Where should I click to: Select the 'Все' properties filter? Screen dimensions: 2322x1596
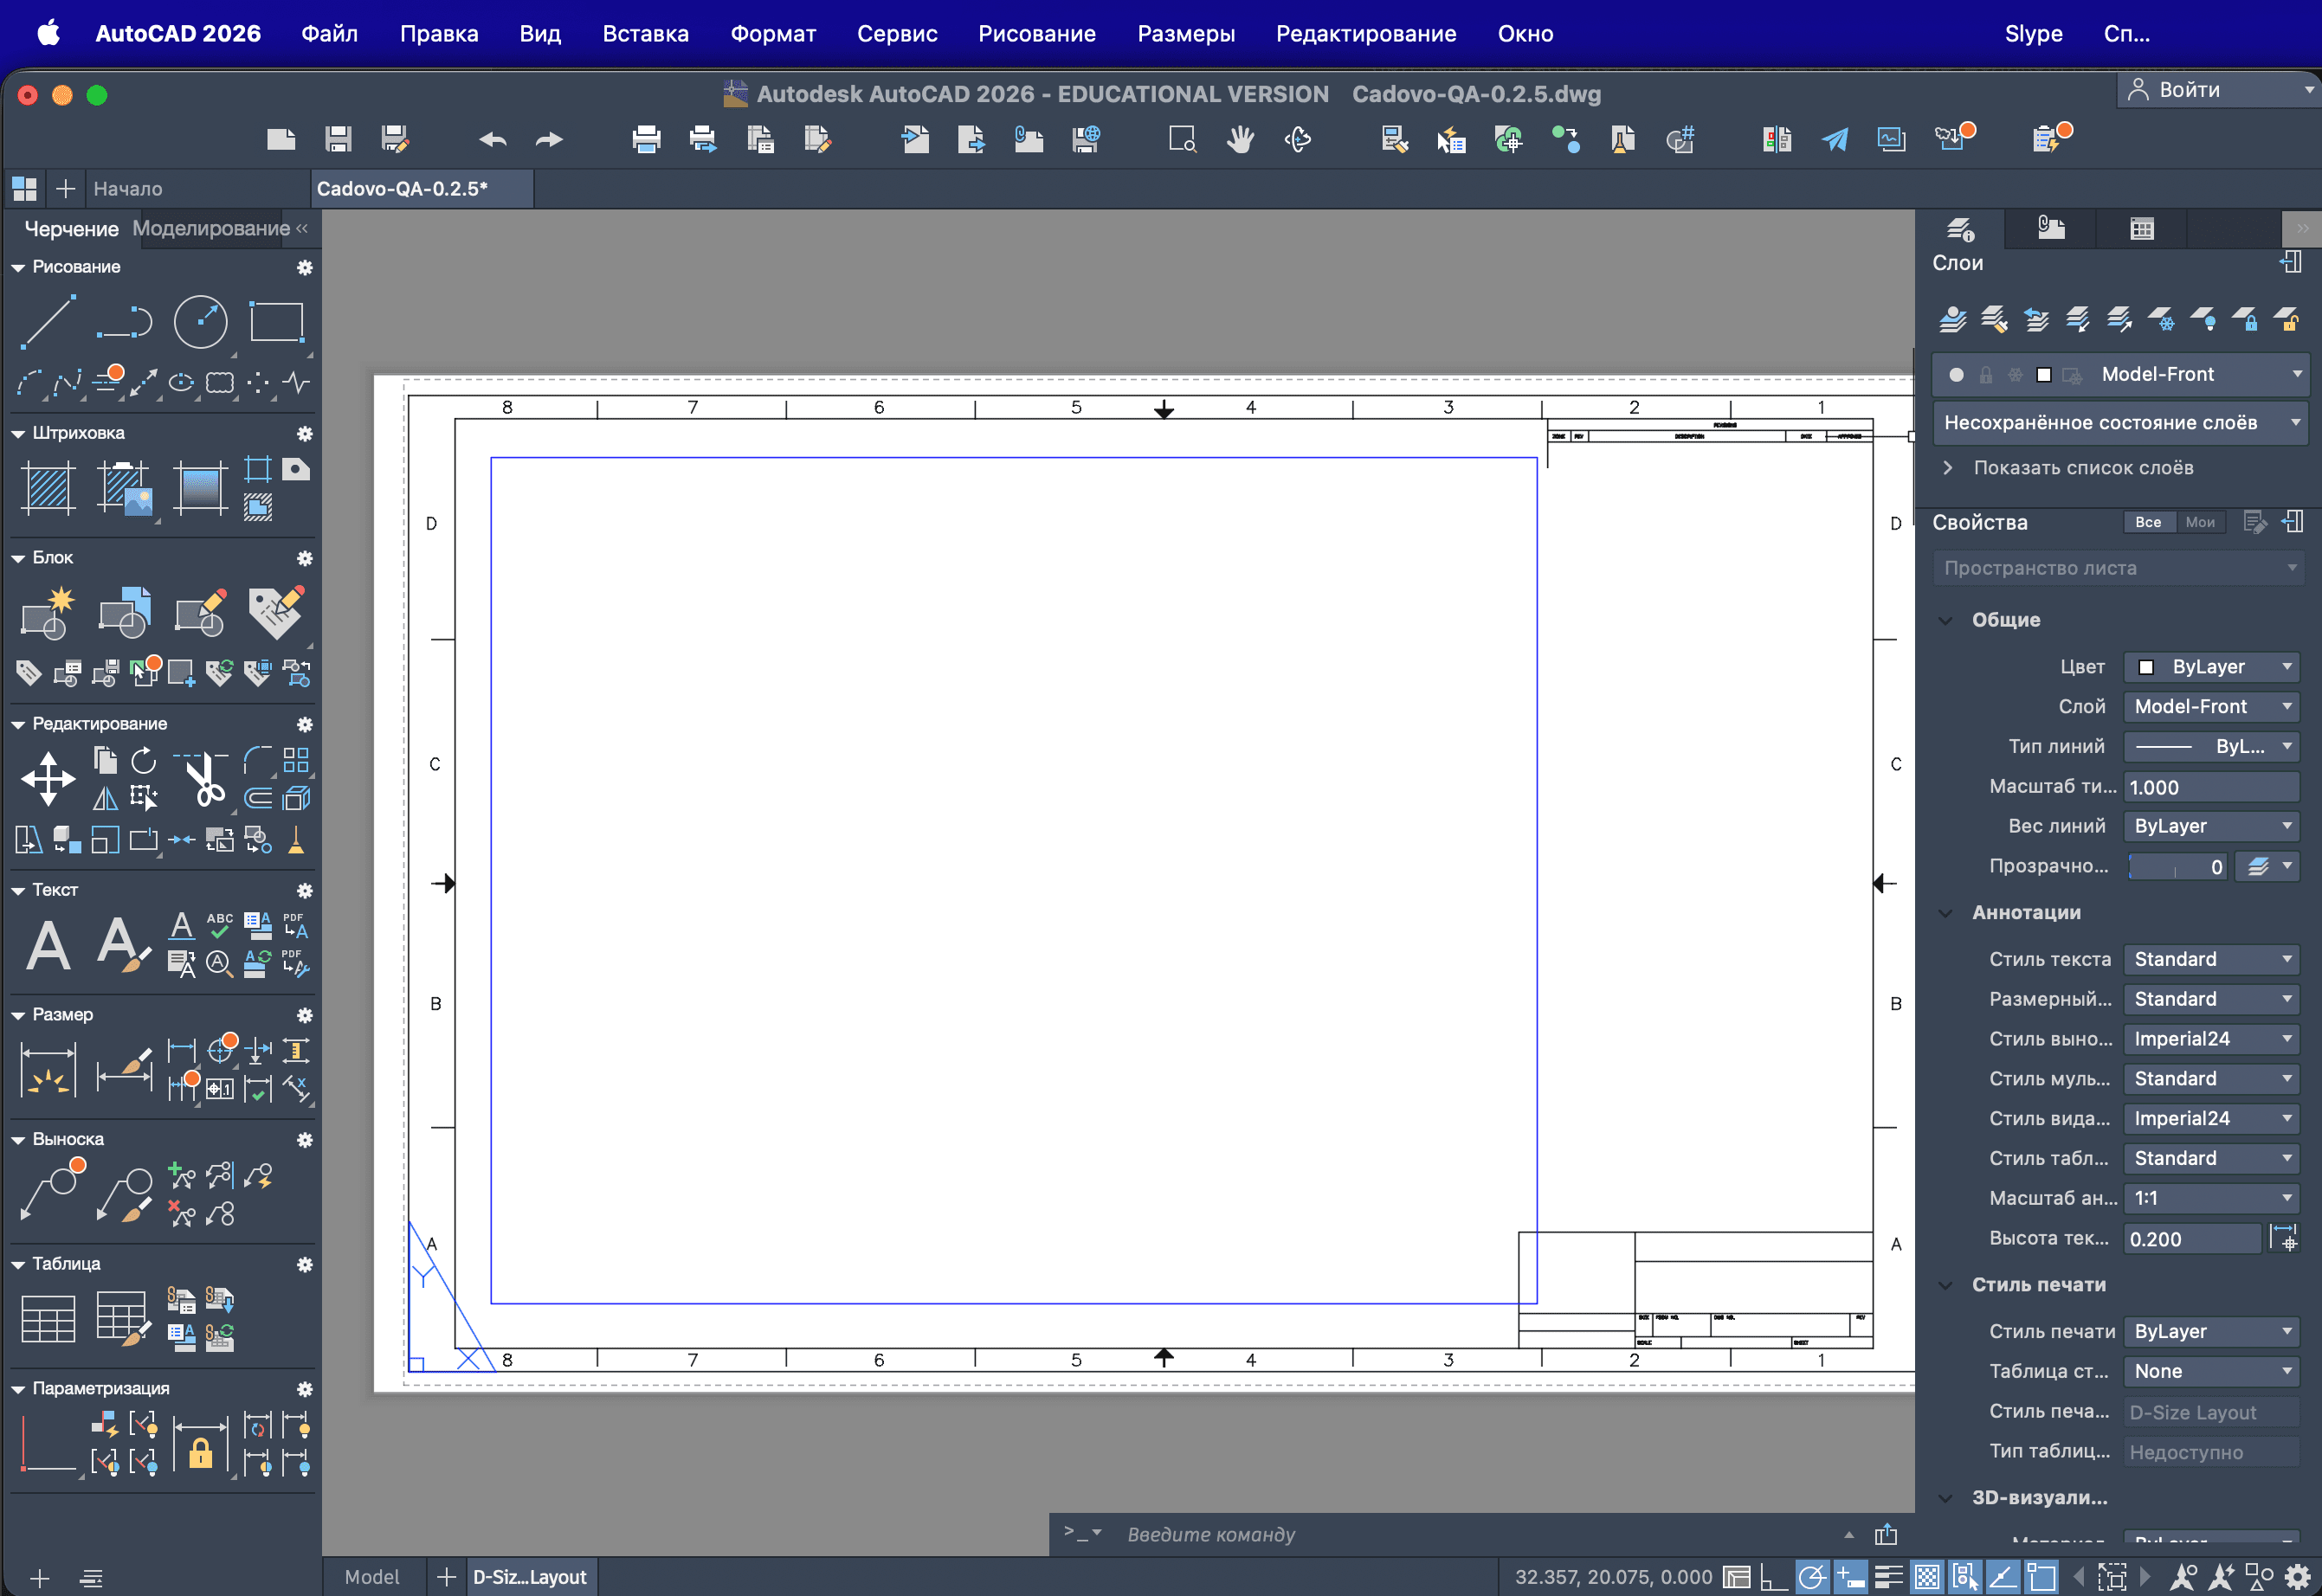point(2148,522)
